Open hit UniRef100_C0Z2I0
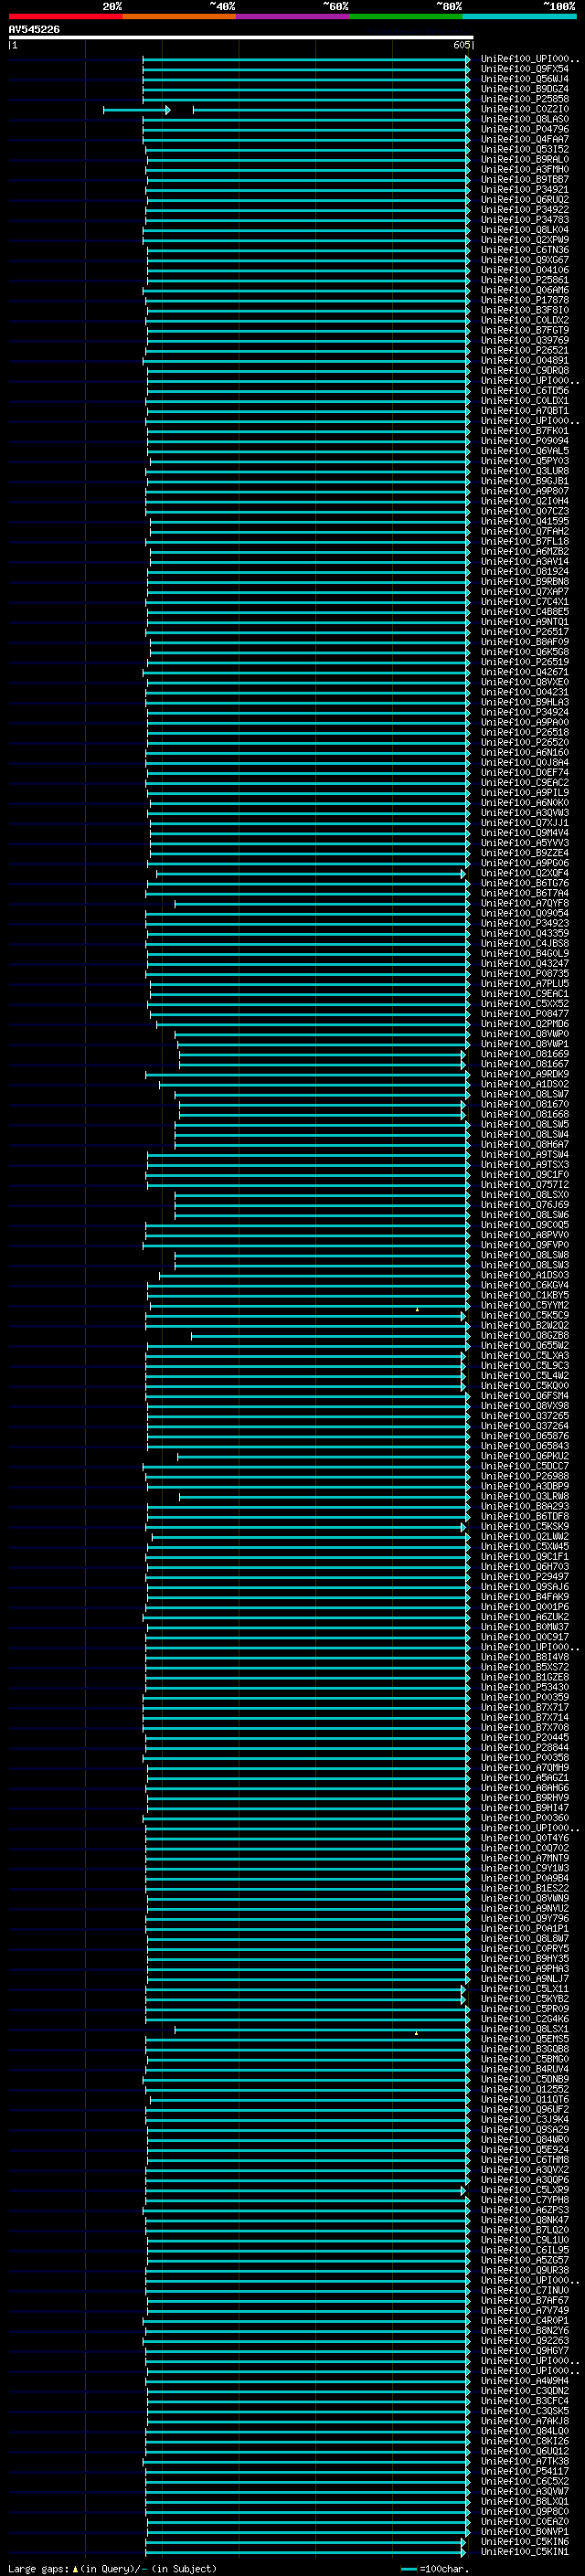 pyautogui.click(x=525, y=109)
